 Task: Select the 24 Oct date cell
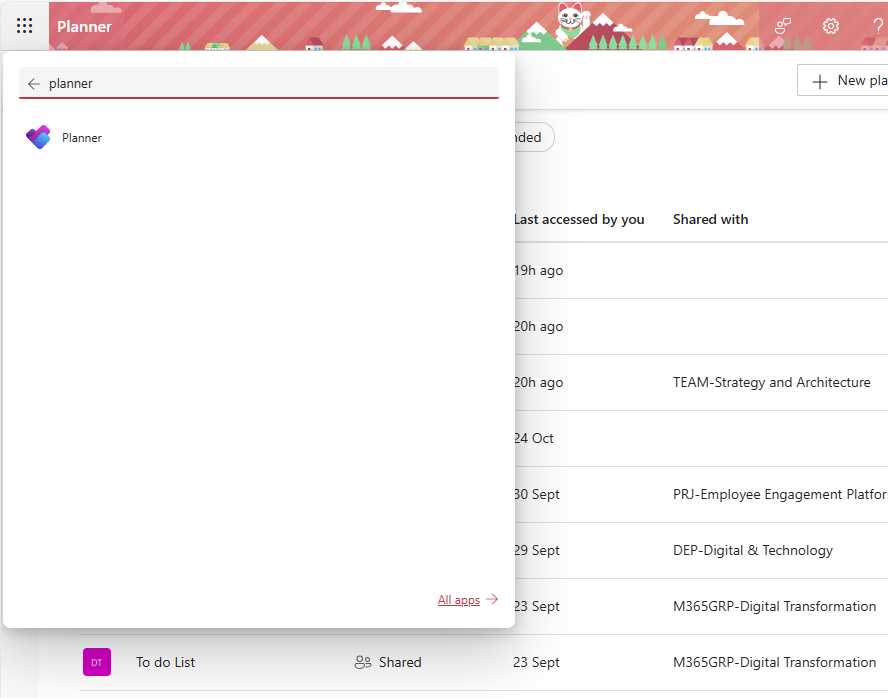point(533,438)
